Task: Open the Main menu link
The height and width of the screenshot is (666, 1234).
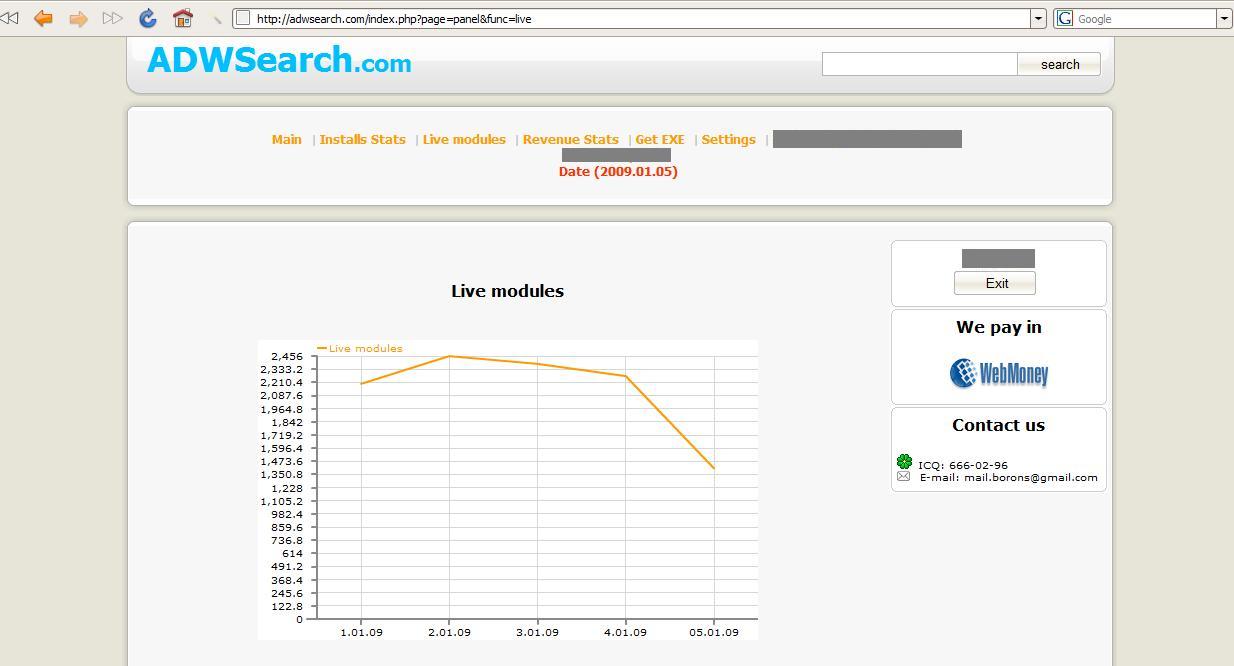Action: (x=286, y=139)
